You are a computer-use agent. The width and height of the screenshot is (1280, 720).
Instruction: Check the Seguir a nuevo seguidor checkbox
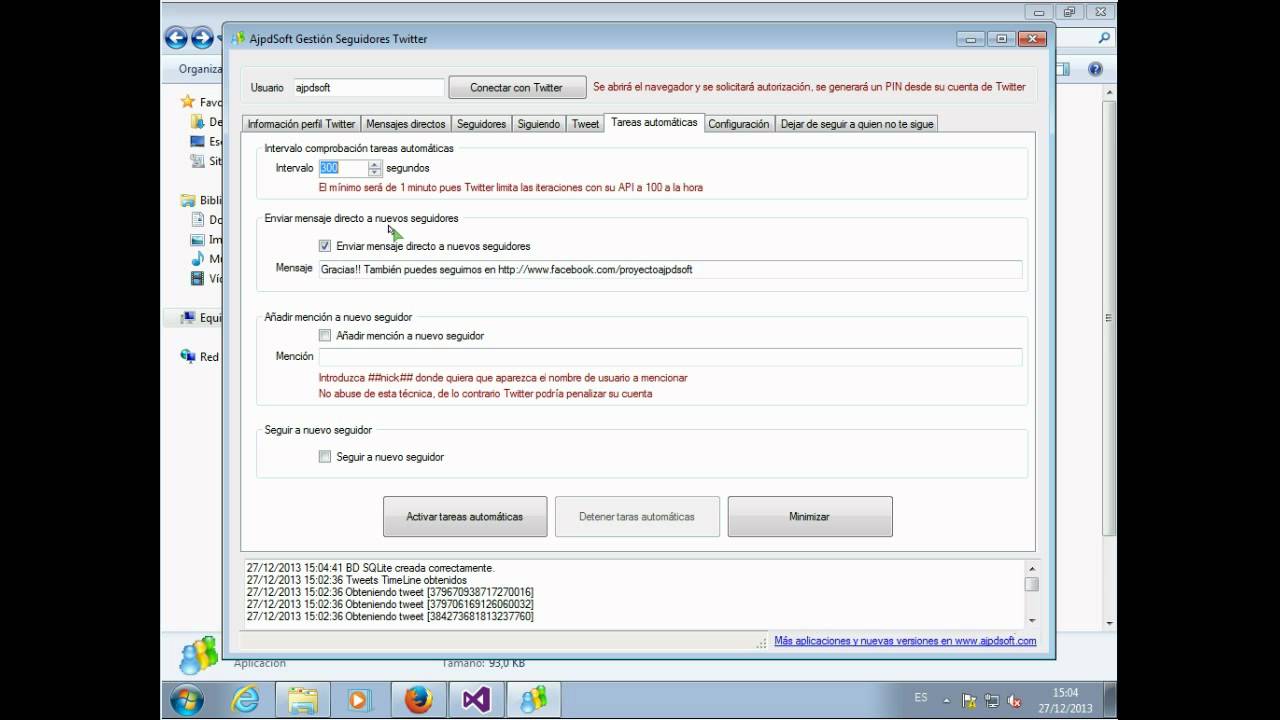coord(325,457)
